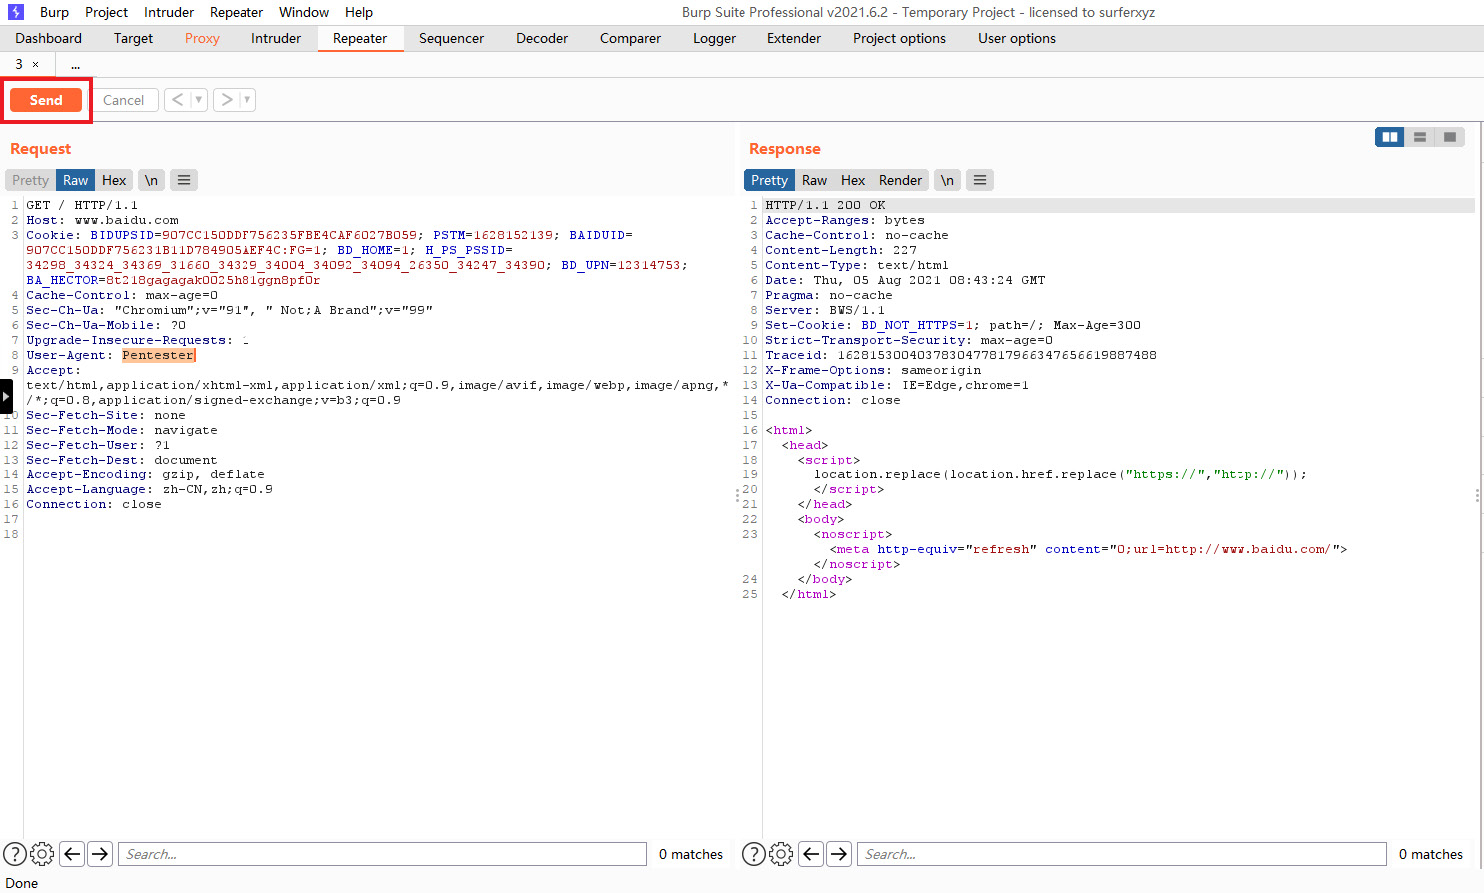This screenshot has width=1484, height=893.
Task: Switch to the Logger tab
Action: coord(714,38)
